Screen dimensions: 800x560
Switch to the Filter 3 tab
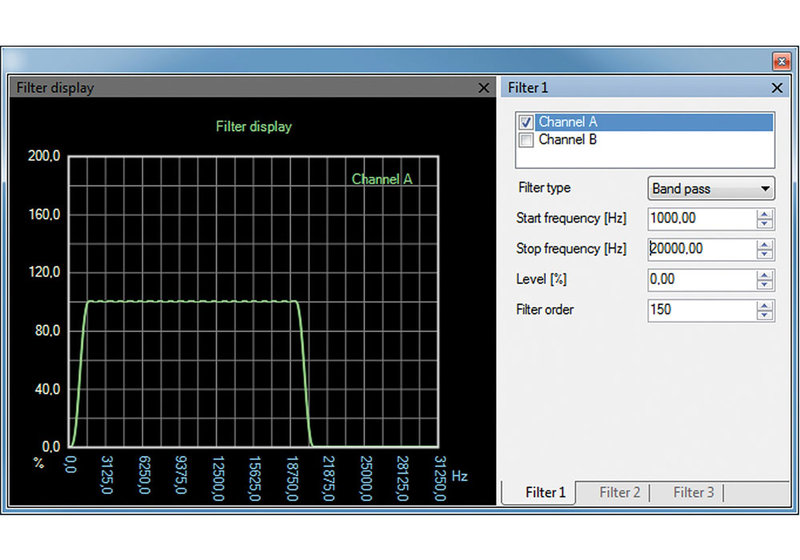click(693, 493)
